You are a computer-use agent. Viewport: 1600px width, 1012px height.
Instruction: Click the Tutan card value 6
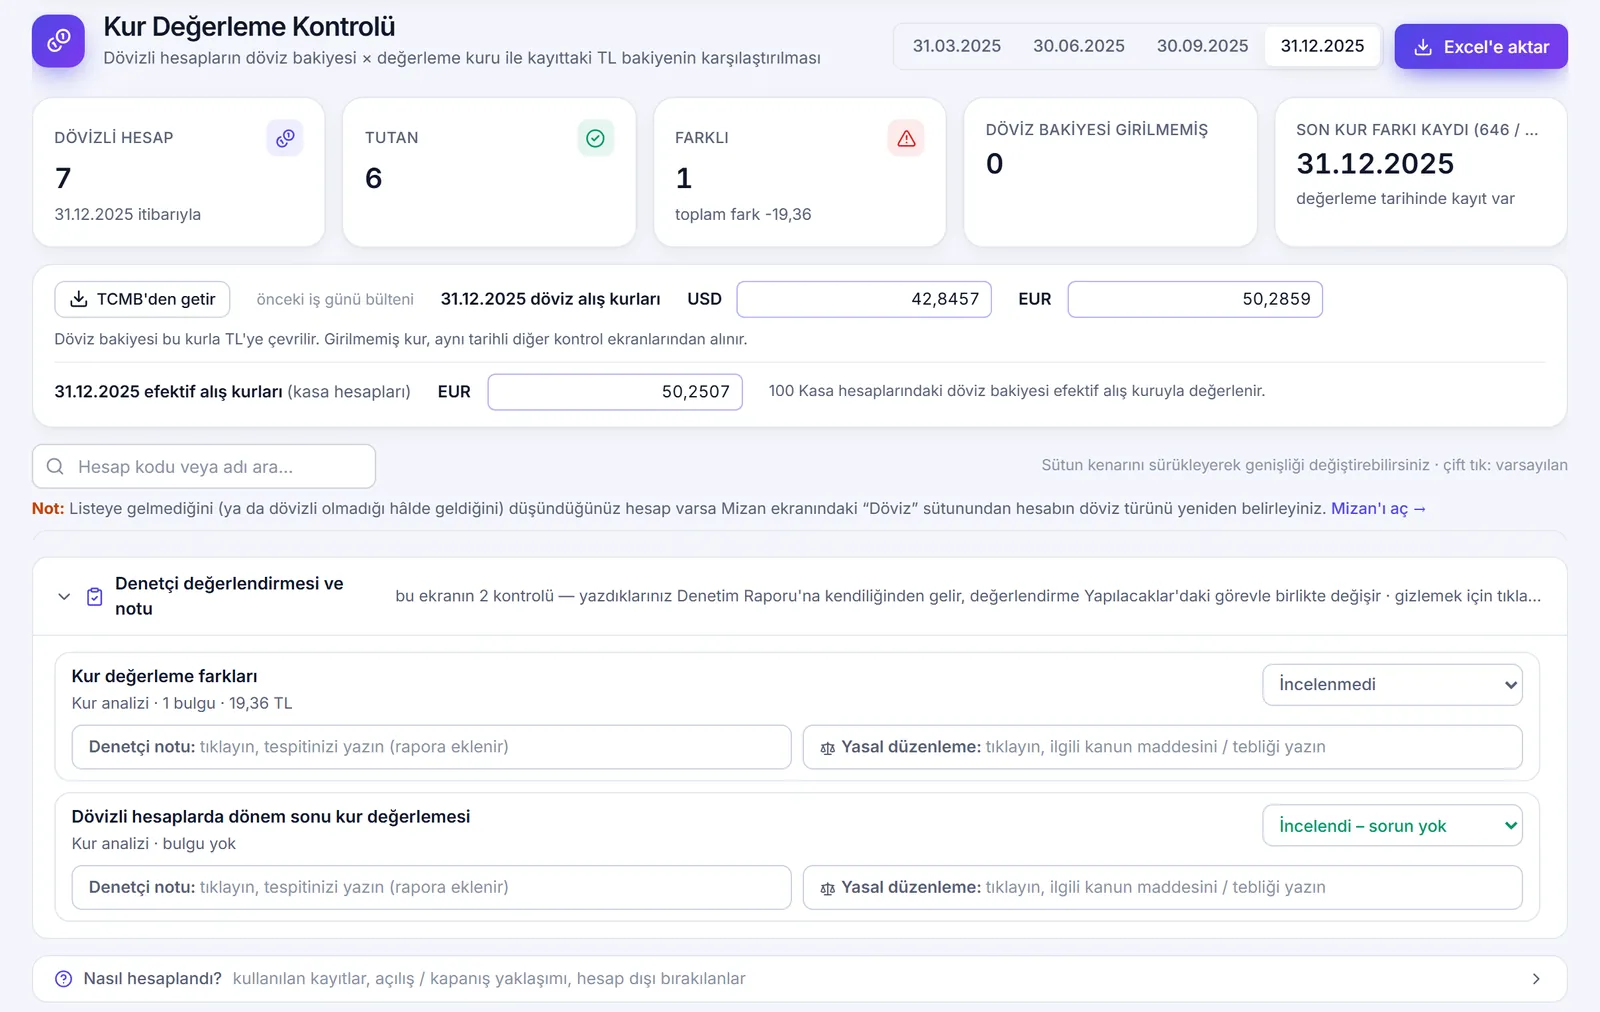373,178
